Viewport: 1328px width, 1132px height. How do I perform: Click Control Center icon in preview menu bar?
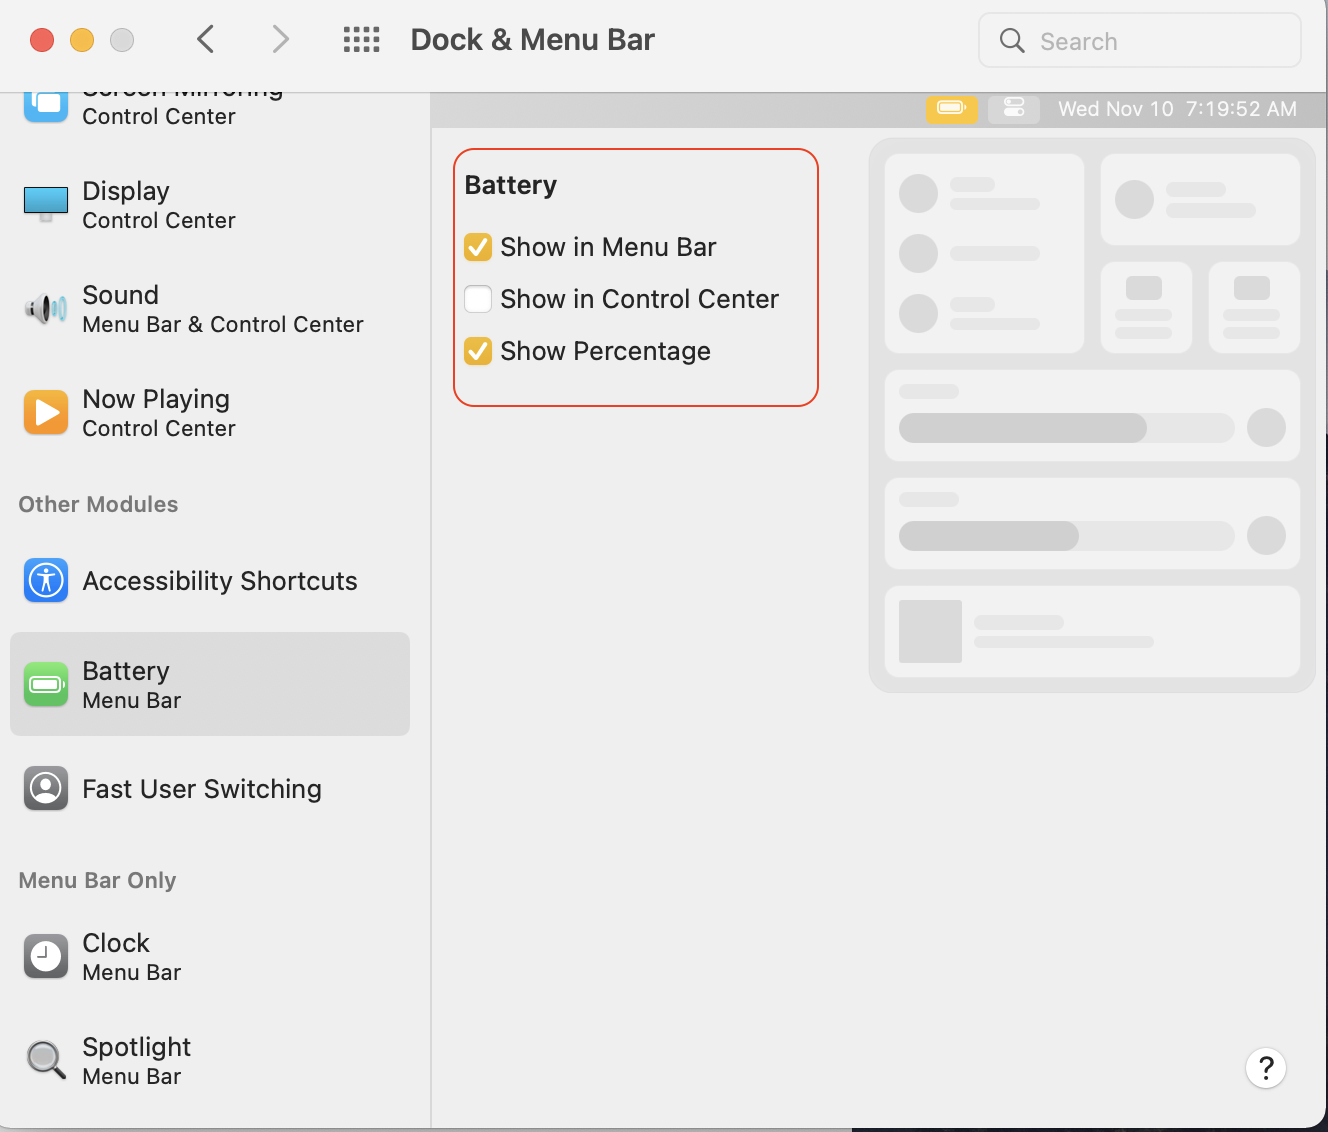click(x=1014, y=108)
